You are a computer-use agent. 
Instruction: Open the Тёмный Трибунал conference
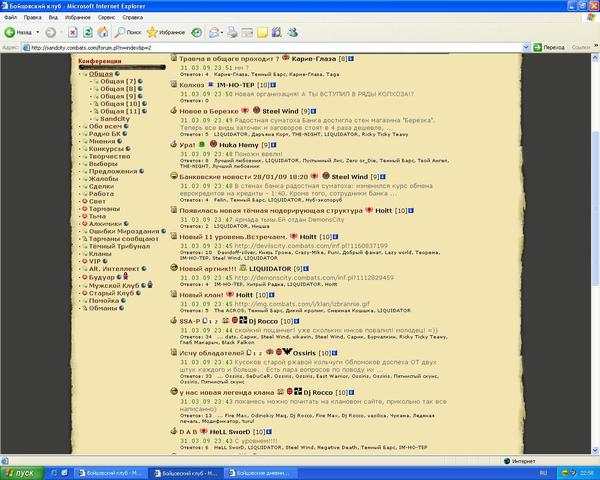click(119, 246)
